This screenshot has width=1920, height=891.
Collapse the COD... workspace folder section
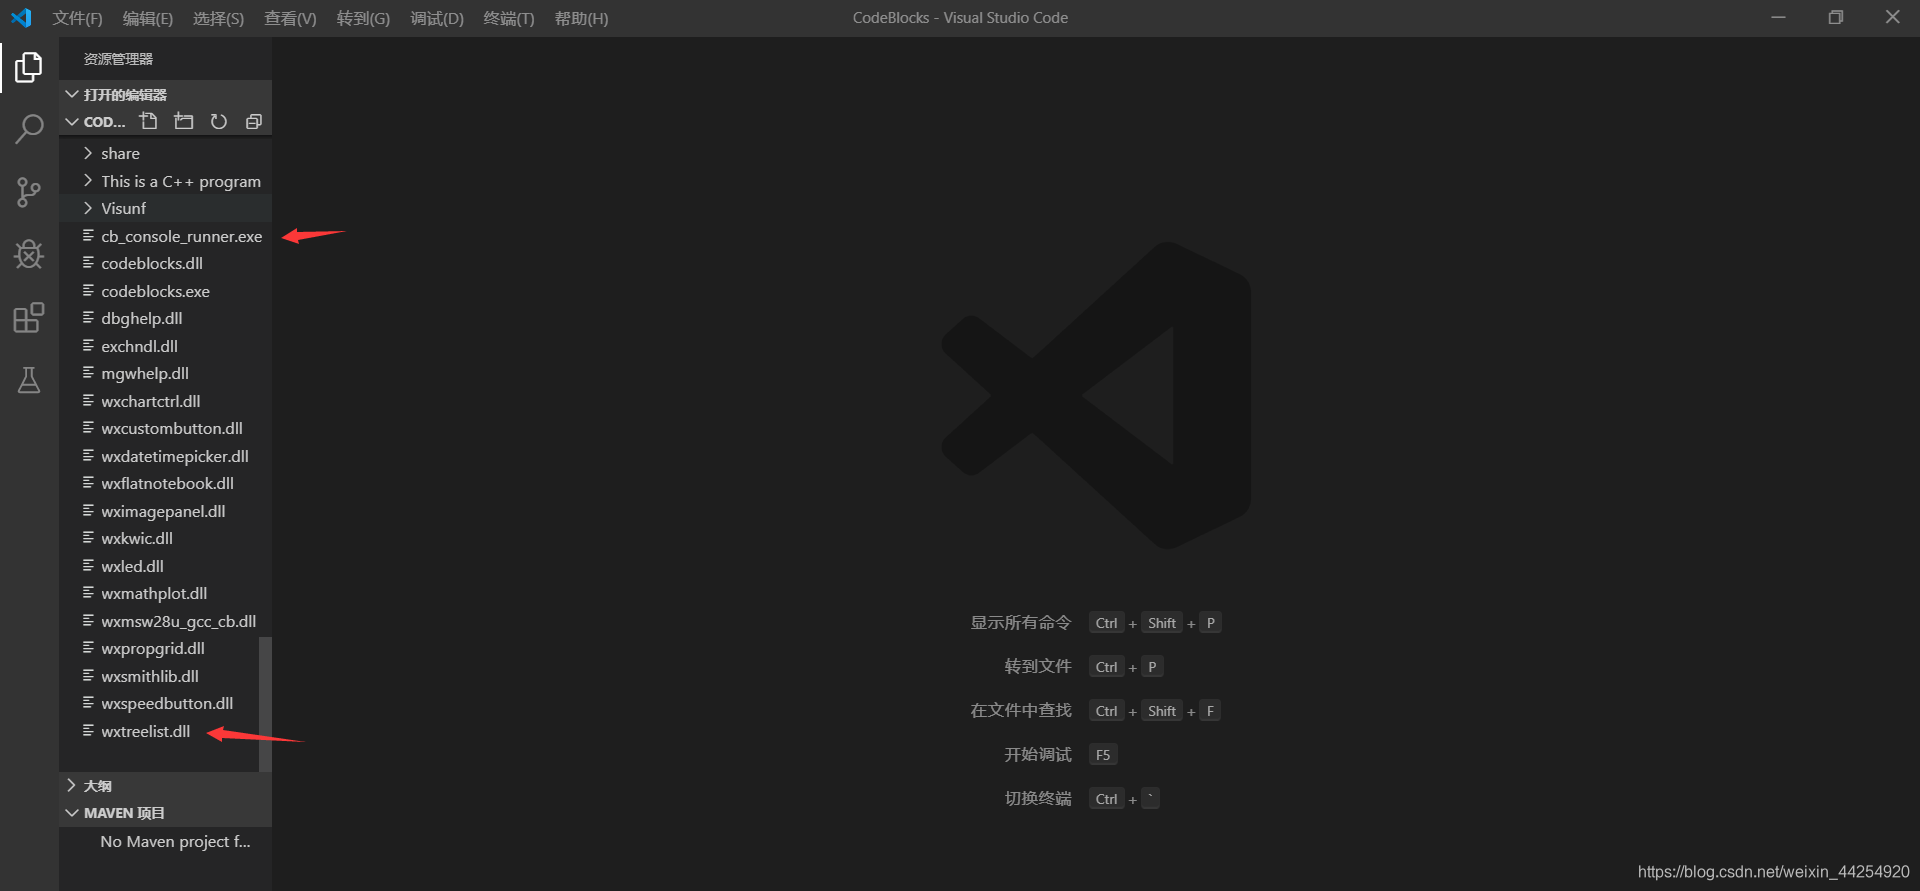pyautogui.click(x=95, y=121)
